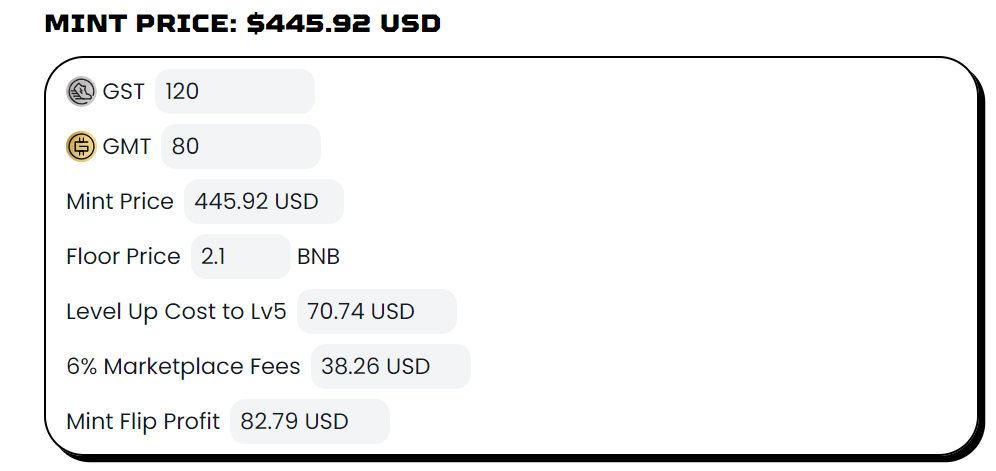Click the BNB unit label
Screen dimensions: 996x471
[x=318, y=257]
